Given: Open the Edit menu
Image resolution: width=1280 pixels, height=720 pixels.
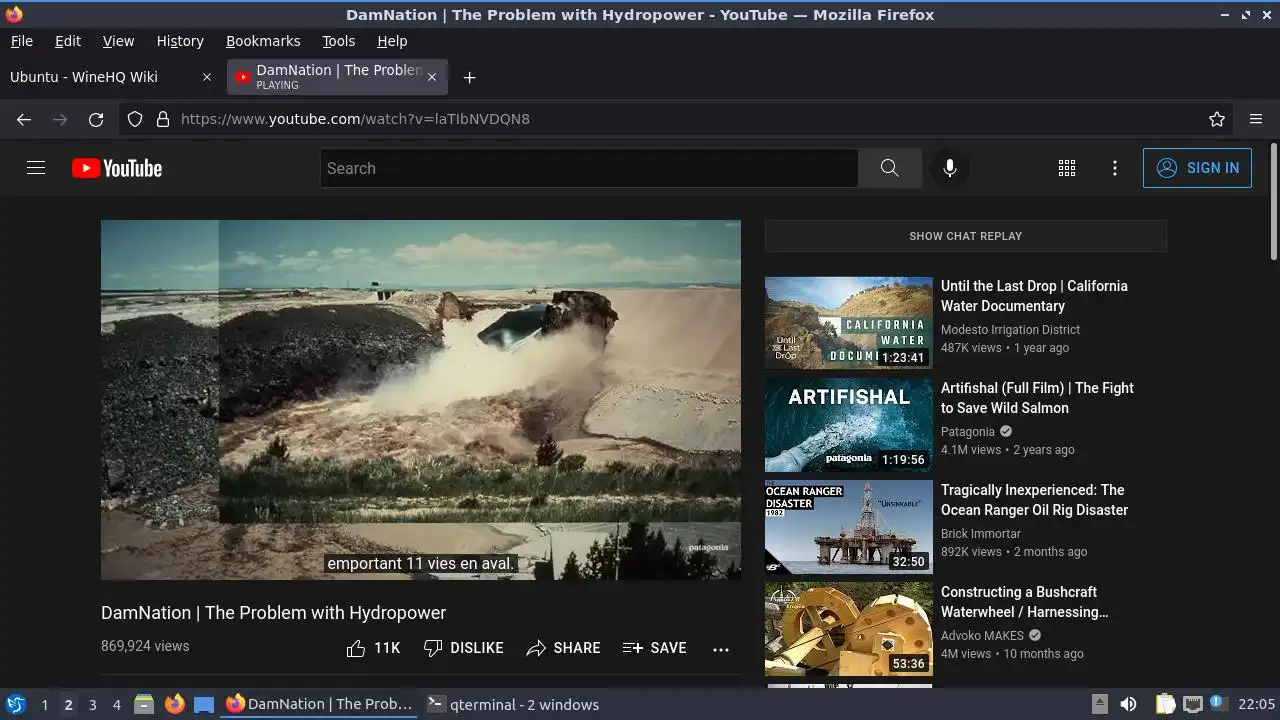Looking at the screenshot, I should pyautogui.click(x=68, y=41).
